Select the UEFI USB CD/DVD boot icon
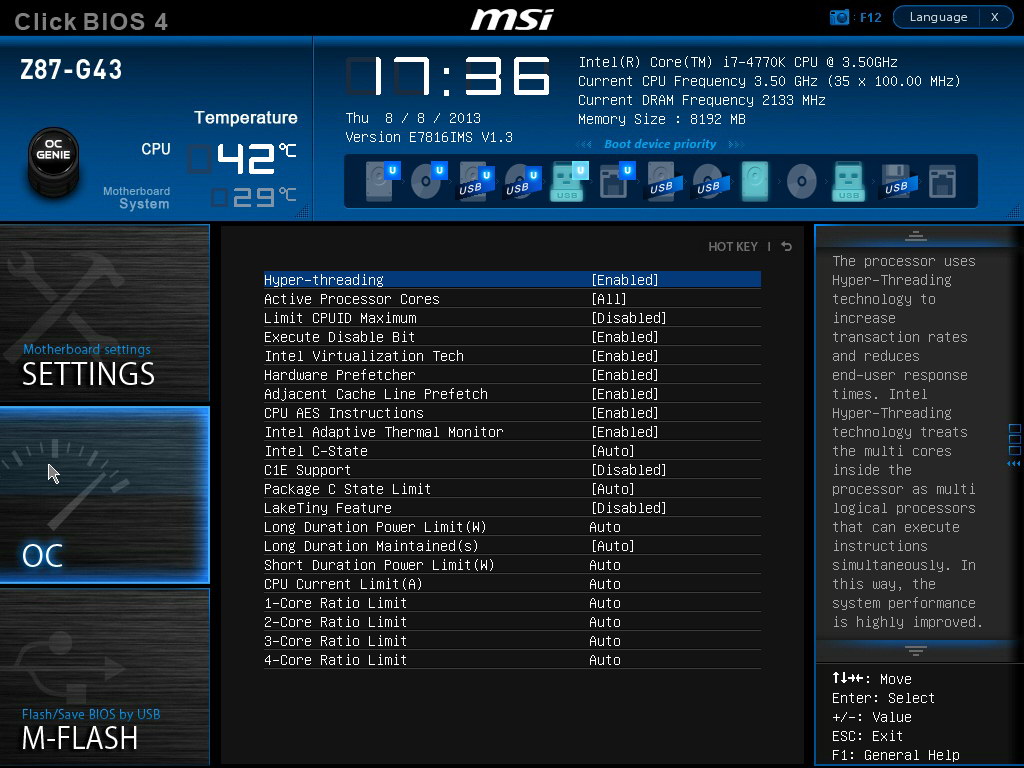This screenshot has width=1024, height=768. 522,180
